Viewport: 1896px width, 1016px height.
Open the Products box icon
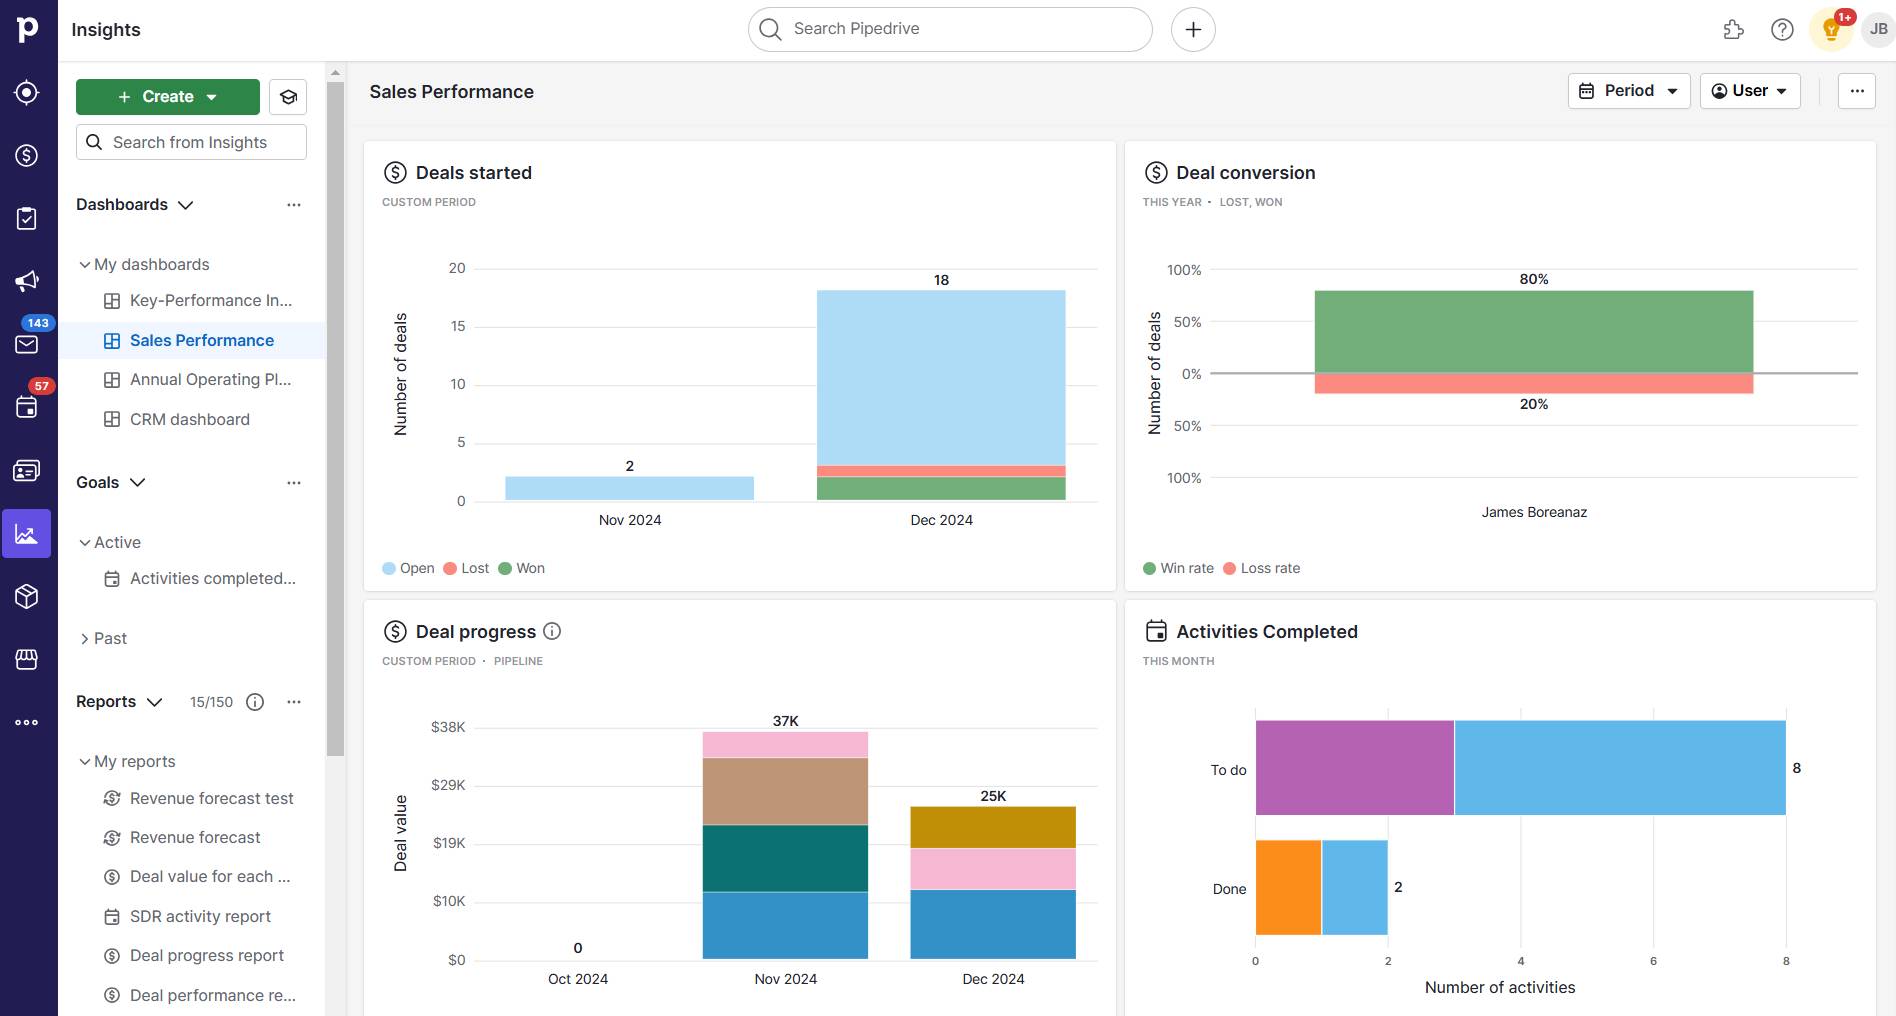pos(27,597)
